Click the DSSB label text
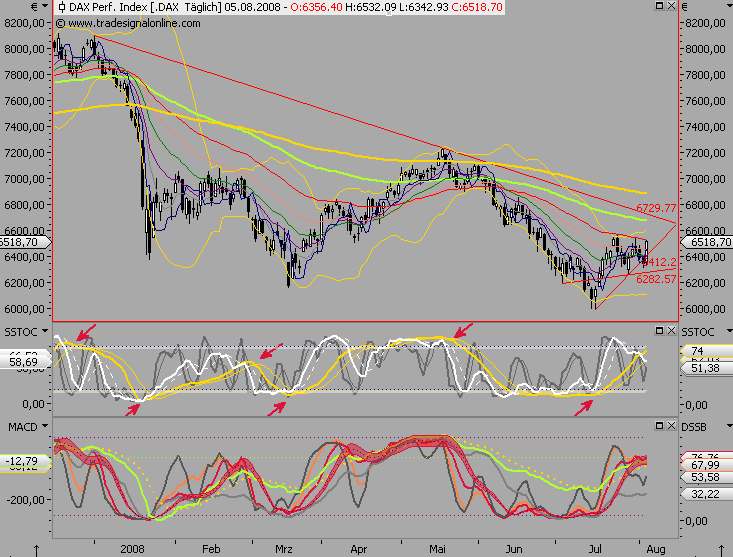733x557 pixels. [694, 427]
